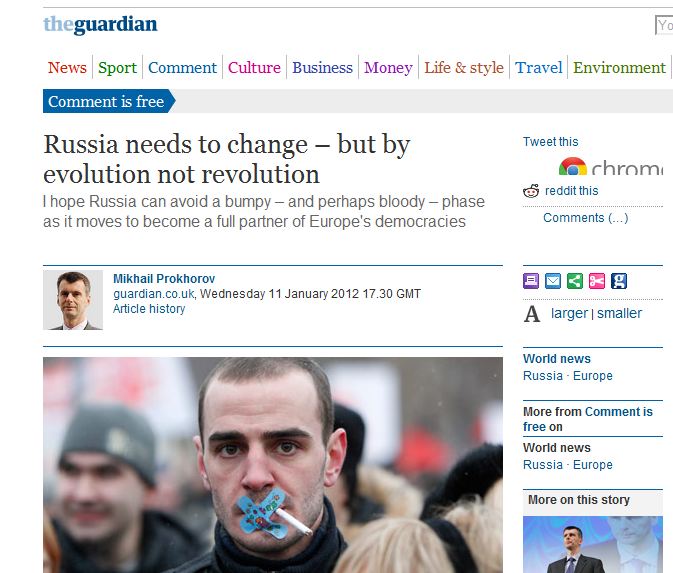Open the Comments link
The width and height of the screenshot is (673, 573).
point(585,218)
